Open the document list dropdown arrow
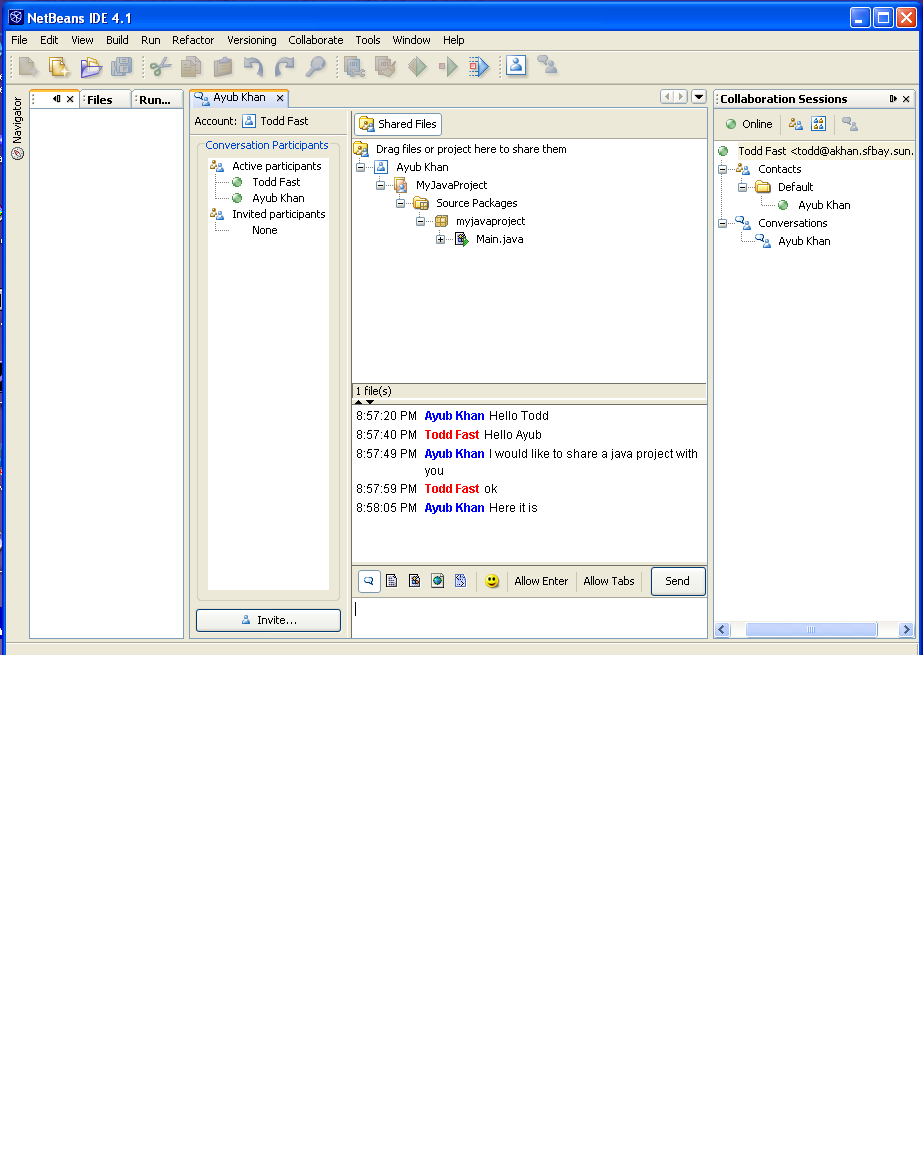The height and width of the screenshot is (1158, 923). (x=699, y=97)
